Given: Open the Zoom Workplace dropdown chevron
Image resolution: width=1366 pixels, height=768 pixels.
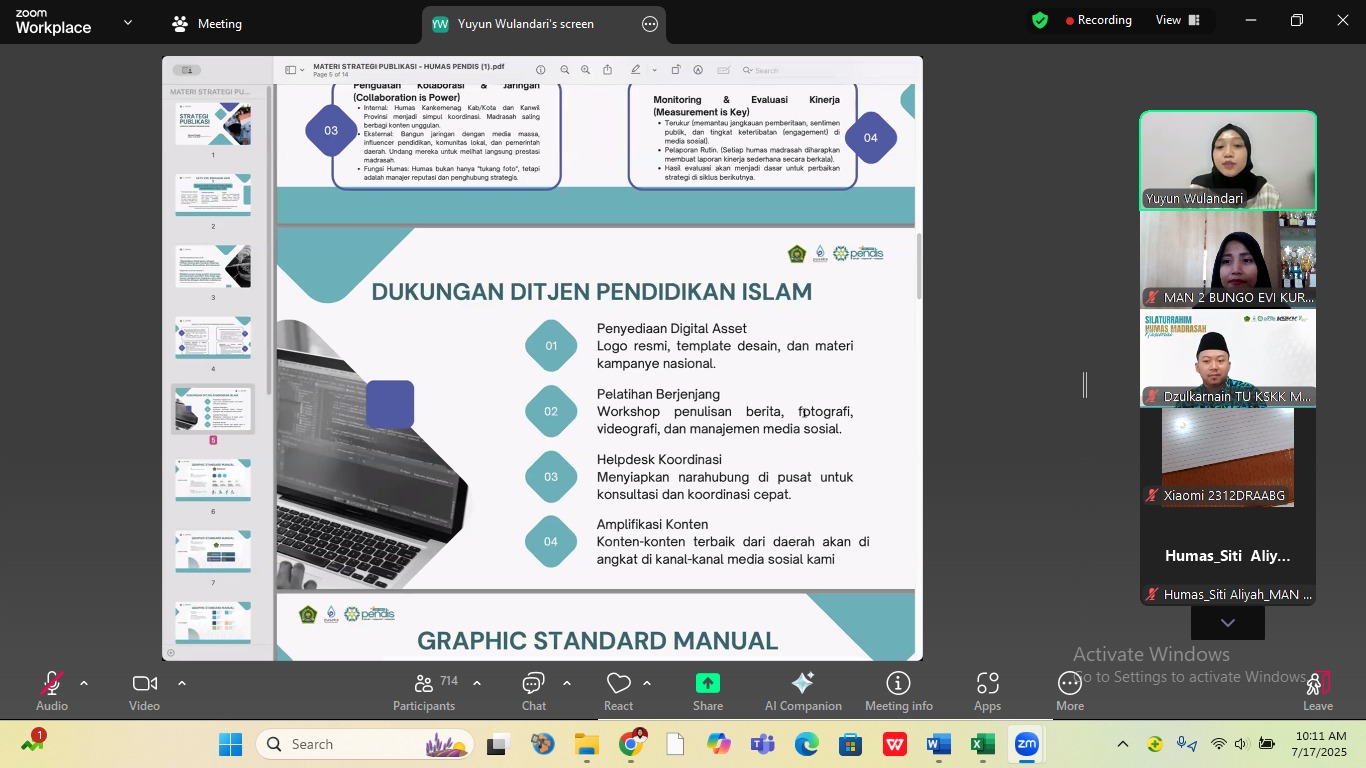Looking at the screenshot, I should (127, 22).
